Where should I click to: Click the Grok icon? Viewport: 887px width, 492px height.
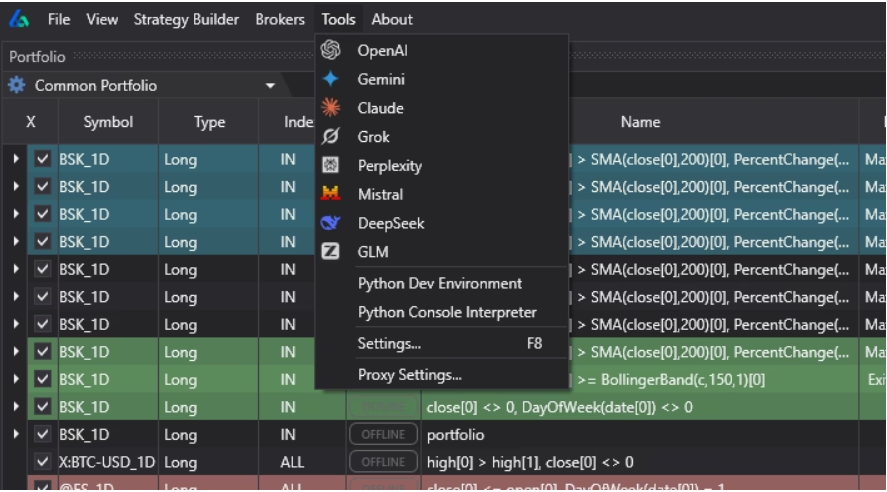coord(330,136)
